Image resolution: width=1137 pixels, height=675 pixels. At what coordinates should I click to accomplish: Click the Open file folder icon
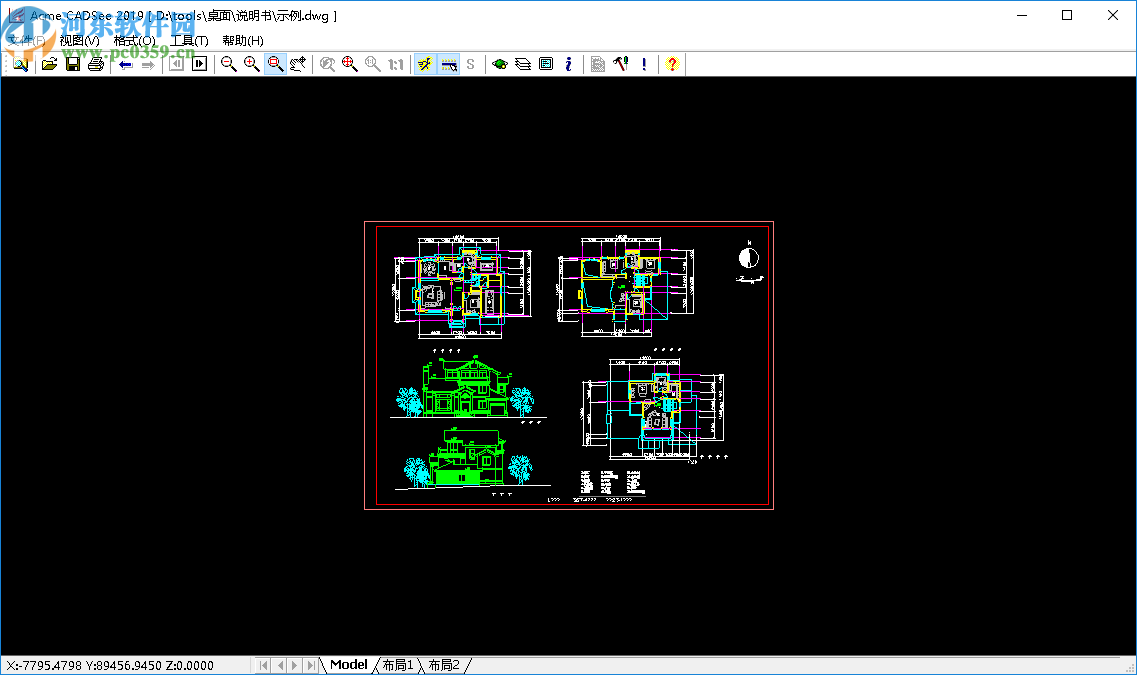[49, 65]
